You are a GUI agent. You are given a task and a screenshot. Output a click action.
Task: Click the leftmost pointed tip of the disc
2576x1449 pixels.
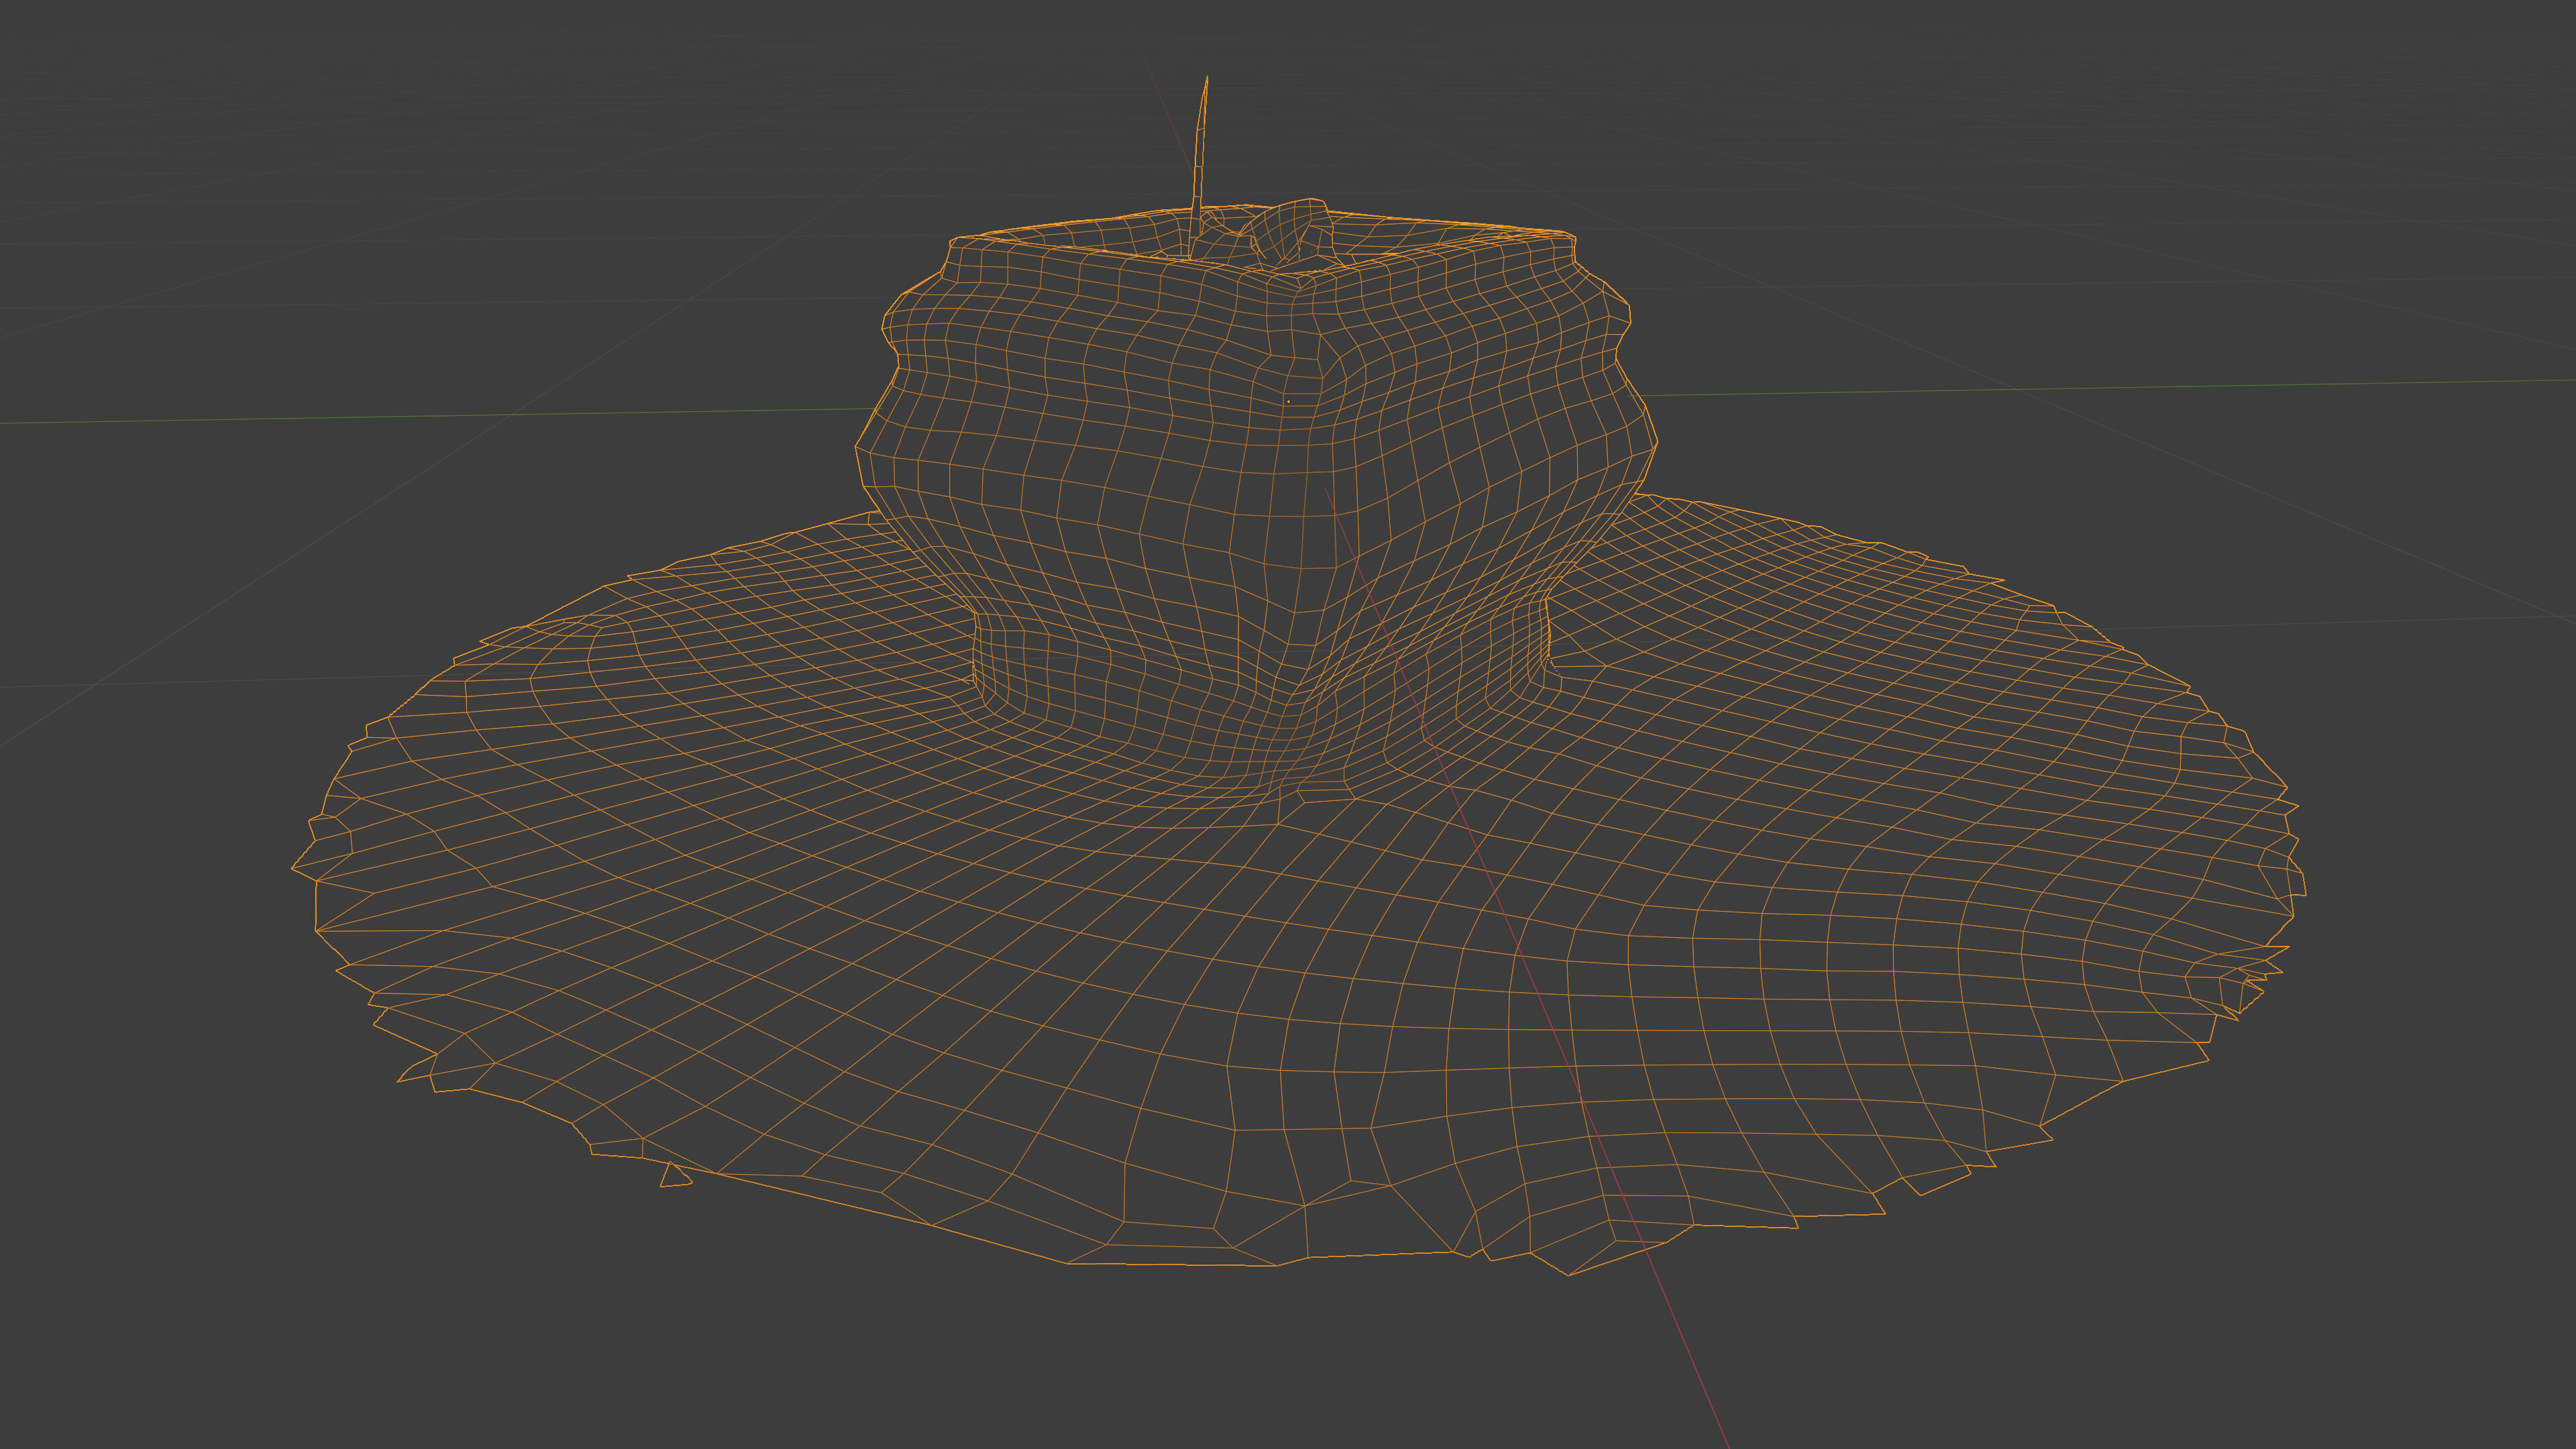(294, 867)
